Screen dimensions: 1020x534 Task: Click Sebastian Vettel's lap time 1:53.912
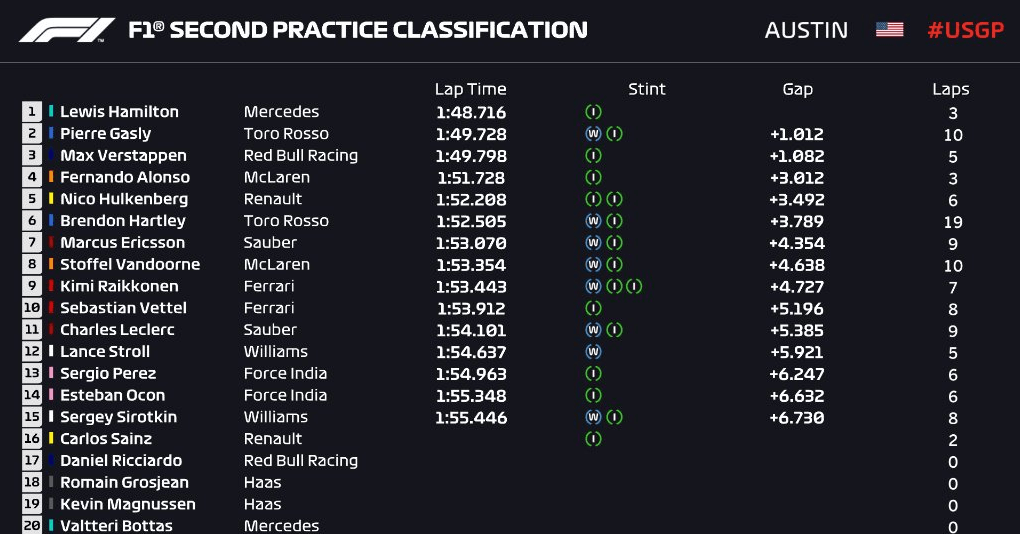pyautogui.click(x=471, y=308)
